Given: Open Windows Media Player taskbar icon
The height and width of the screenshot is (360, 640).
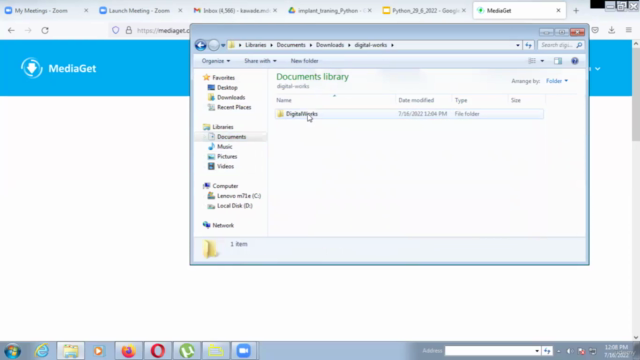Looking at the screenshot, I should coord(98,351).
